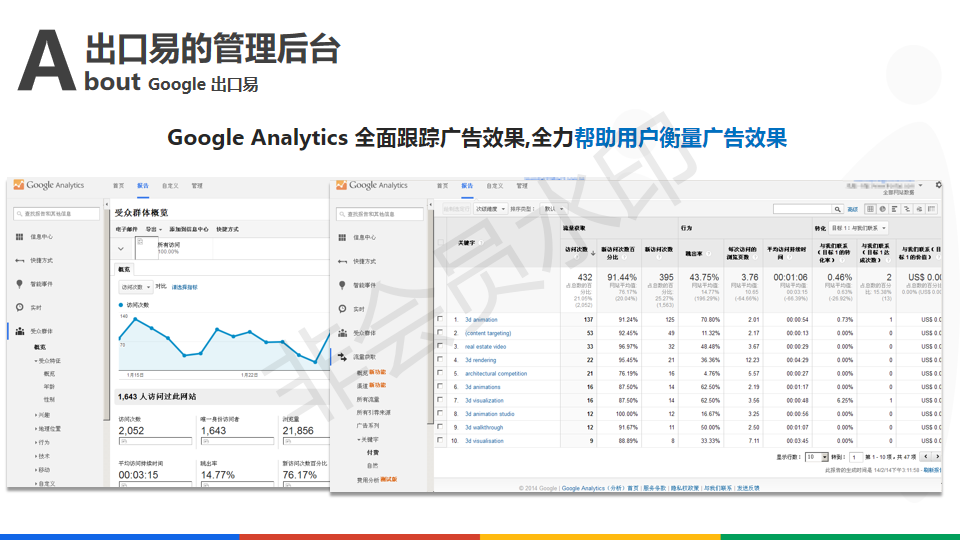This screenshot has width=960, height=540.
Task: Open the 自定义 tab in right panel header
Action: click(494, 186)
